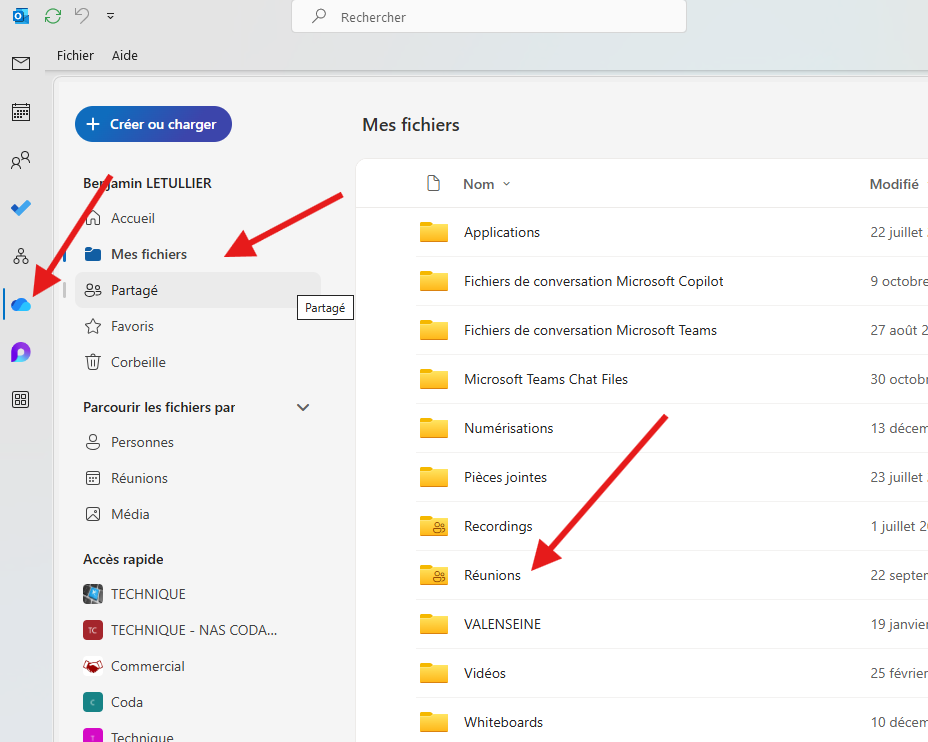Open the OneDrive cloud icon
The image size is (928, 742).
pyautogui.click(x=21, y=304)
